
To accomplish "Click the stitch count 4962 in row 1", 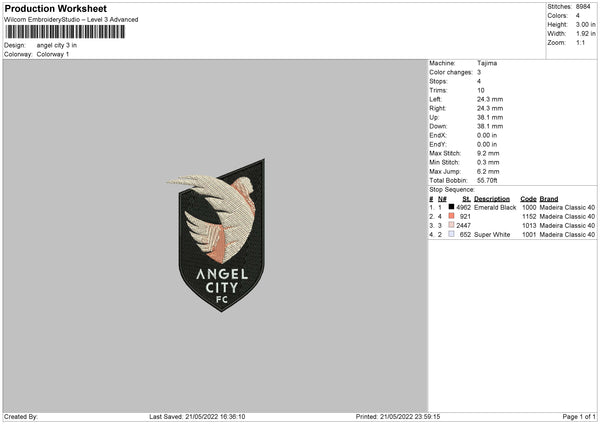I will click(463, 207).
